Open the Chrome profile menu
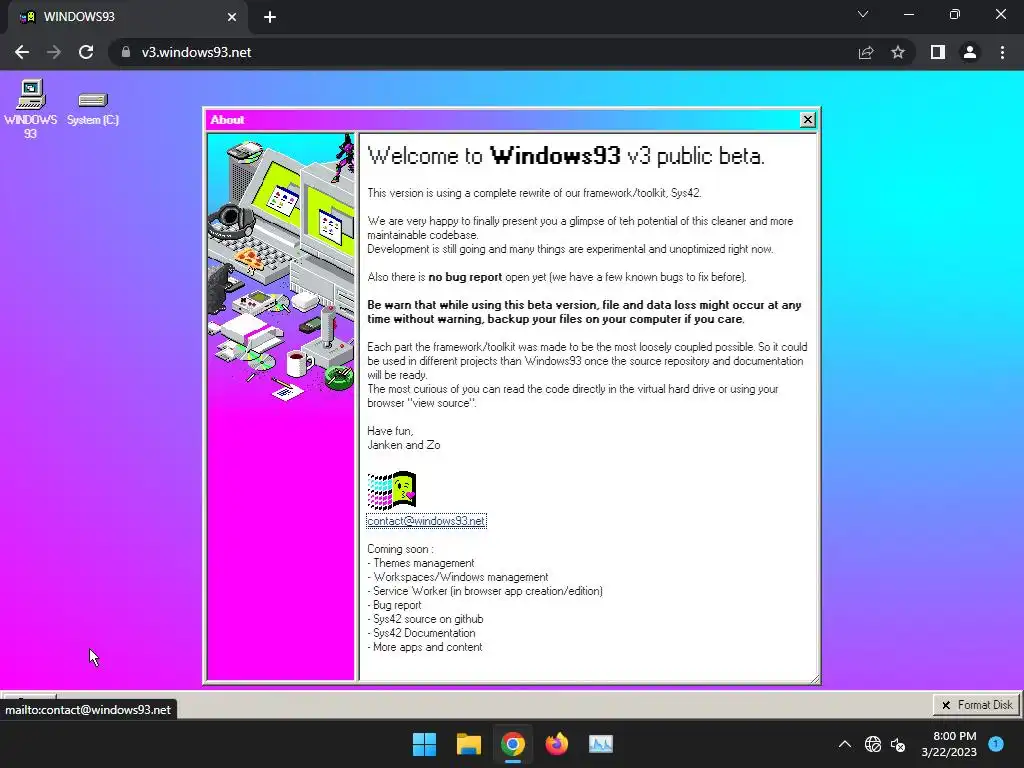 pyautogui.click(x=970, y=52)
